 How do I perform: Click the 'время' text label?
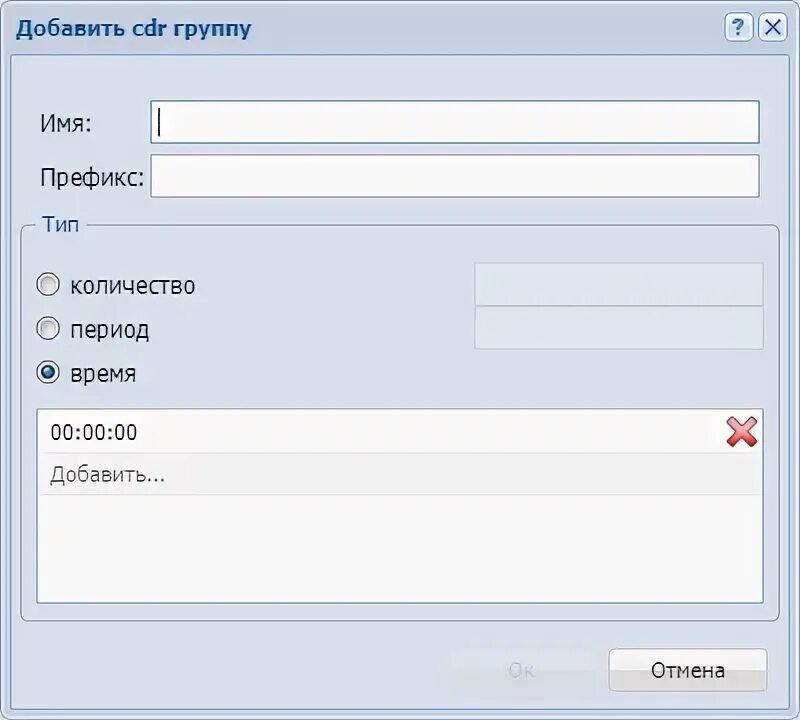(103, 374)
